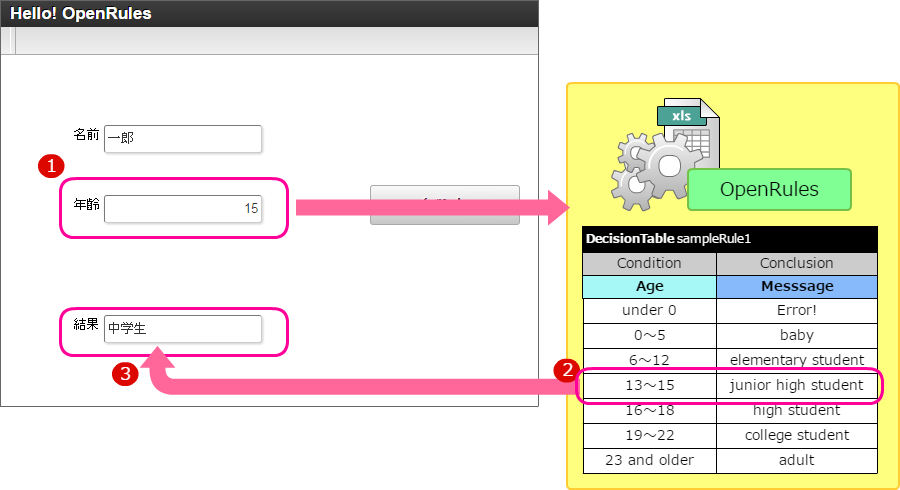Image resolution: width=900 pixels, height=490 pixels.
Task: Click the Conclusion column header
Action: 797,263
